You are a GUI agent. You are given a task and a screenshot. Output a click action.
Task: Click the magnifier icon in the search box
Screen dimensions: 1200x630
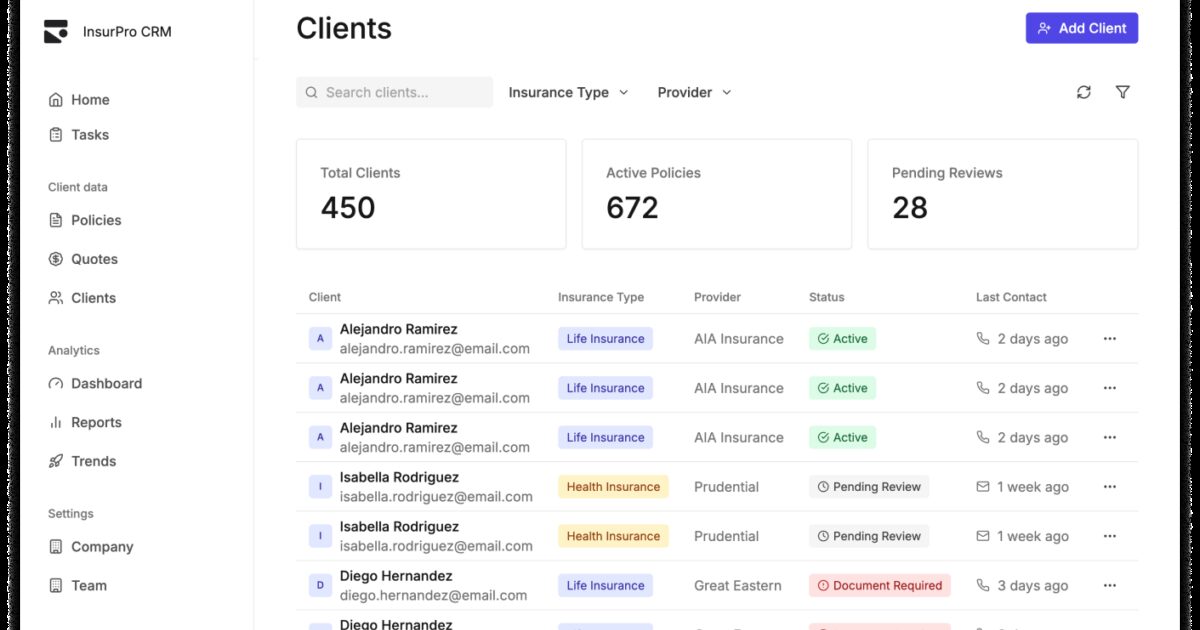(x=312, y=92)
